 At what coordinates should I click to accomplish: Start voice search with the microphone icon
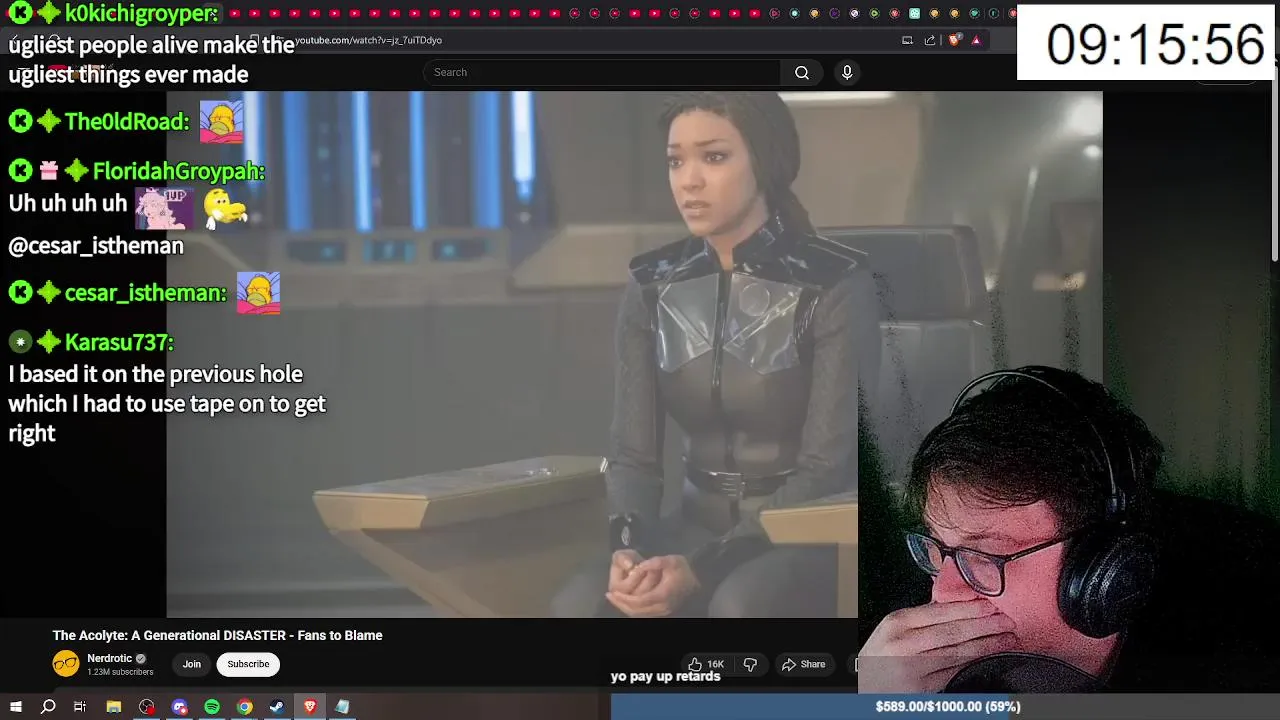click(847, 72)
